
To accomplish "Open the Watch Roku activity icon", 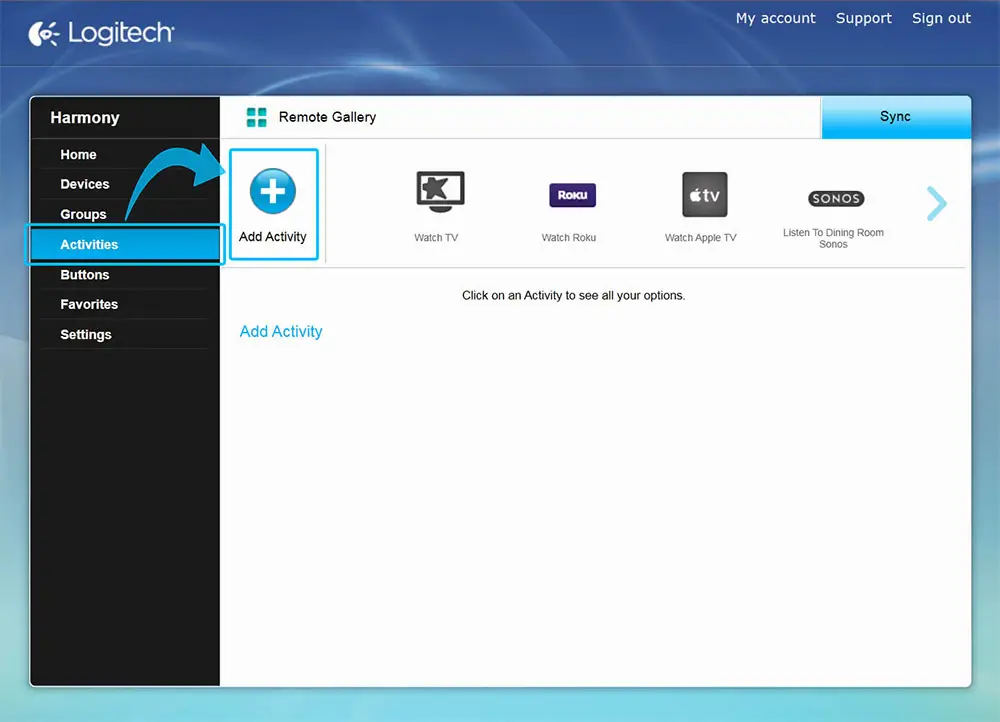I will (x=573, y=195).
